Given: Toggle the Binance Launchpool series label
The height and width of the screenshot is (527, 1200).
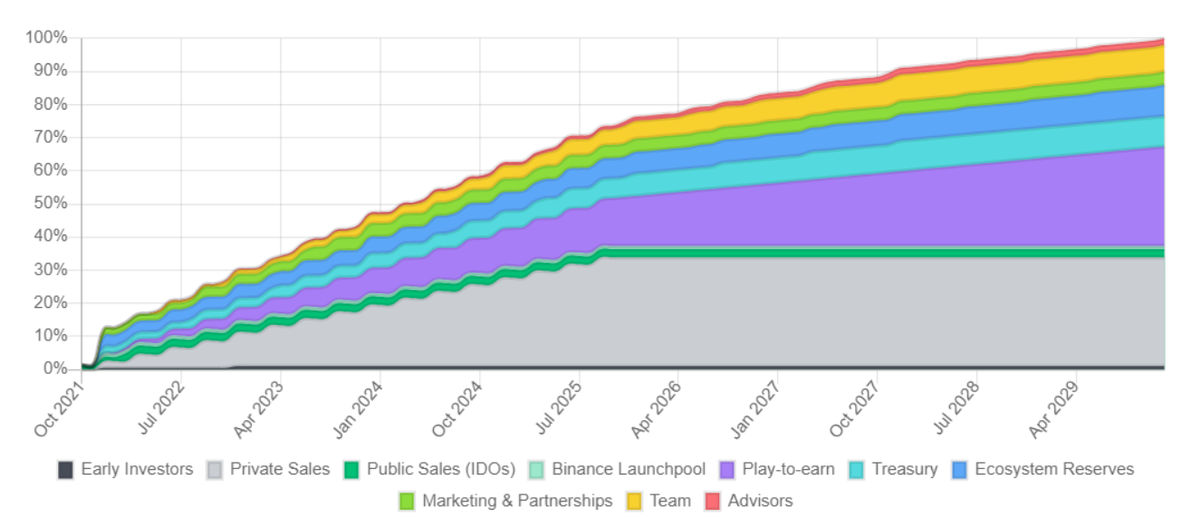Looking at the screenshot, I should click(x=628, y=469).
